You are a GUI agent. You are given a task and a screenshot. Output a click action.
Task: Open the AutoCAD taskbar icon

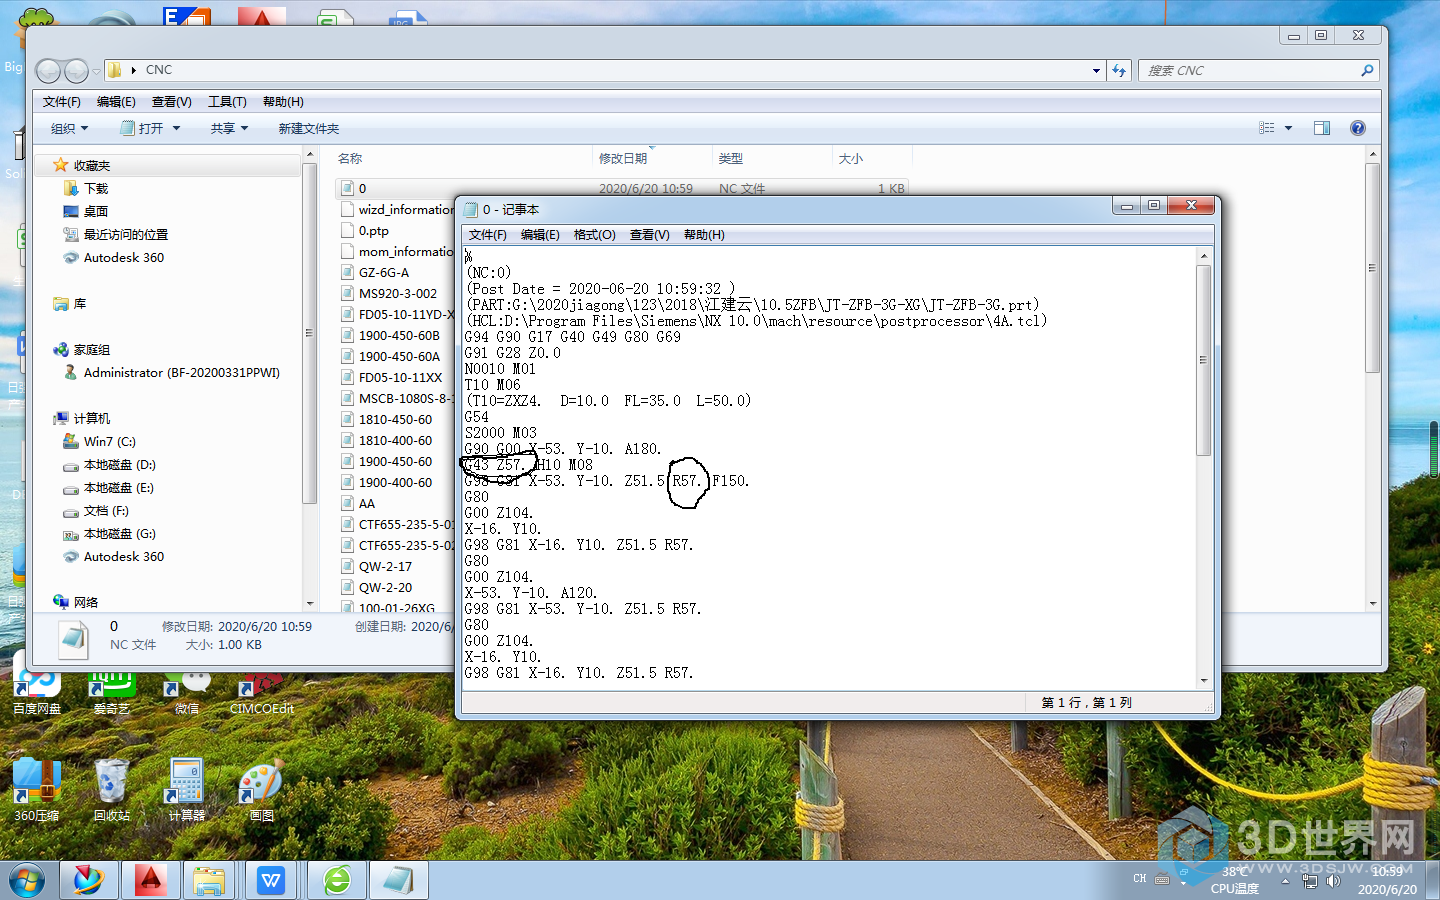pos(150,881)
